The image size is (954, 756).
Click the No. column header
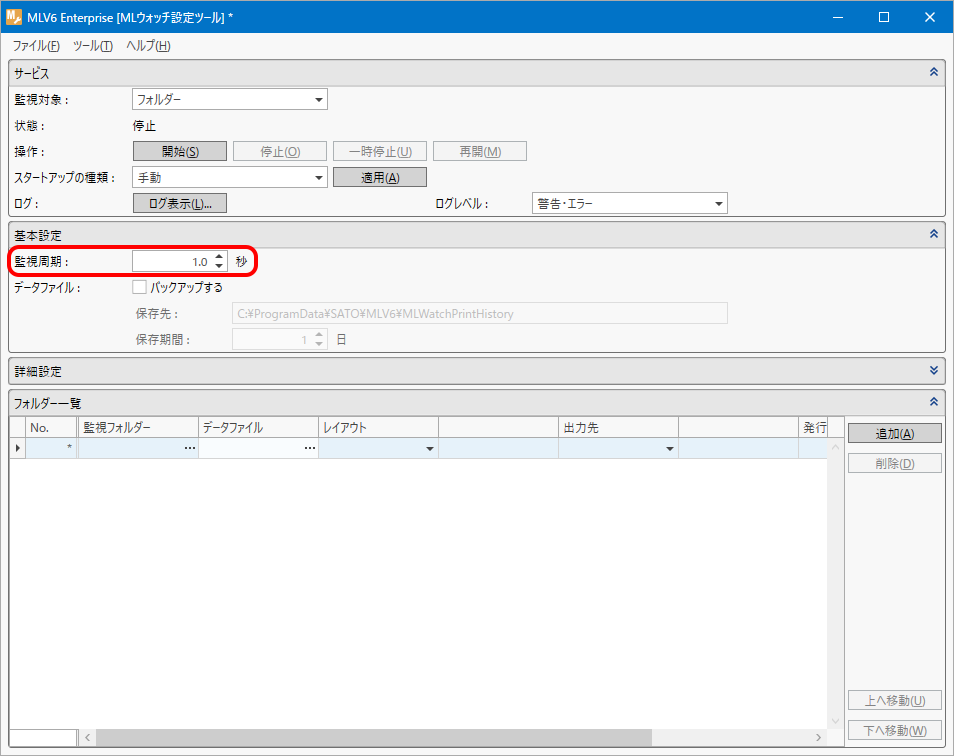coord(51,428)
